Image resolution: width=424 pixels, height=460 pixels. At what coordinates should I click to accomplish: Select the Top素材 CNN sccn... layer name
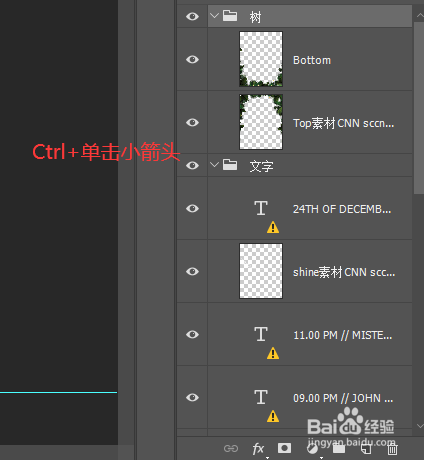[x=343, y=123]
